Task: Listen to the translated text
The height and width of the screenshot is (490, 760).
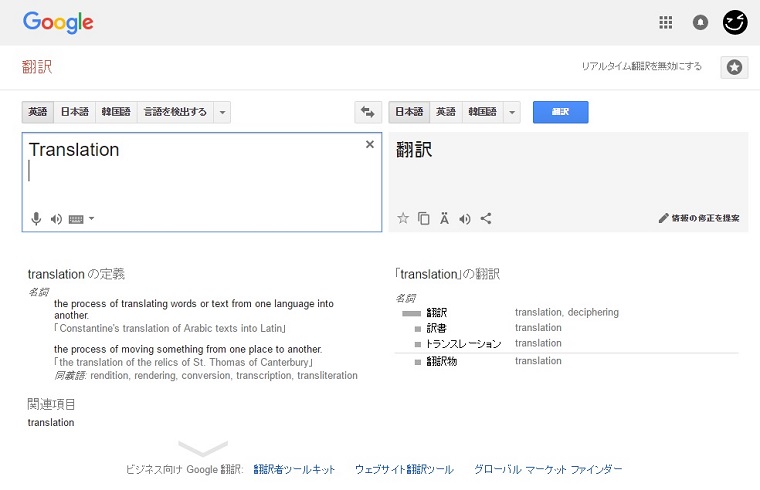Action: (x=465, y=219)
